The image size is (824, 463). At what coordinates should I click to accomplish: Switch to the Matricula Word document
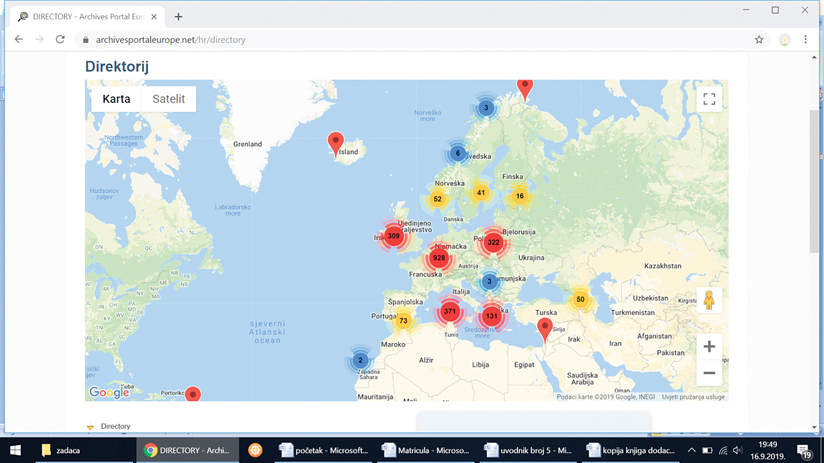[x=426, y=450]
